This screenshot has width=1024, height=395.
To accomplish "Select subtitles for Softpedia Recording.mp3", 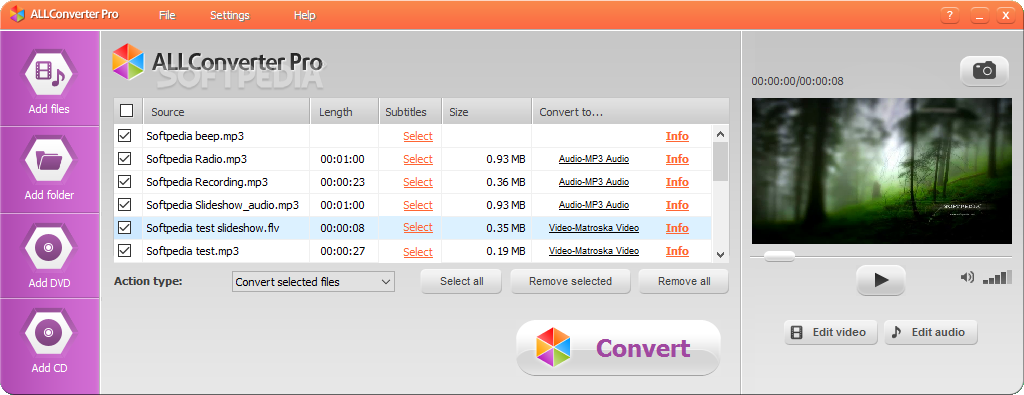I will point(418,182).
